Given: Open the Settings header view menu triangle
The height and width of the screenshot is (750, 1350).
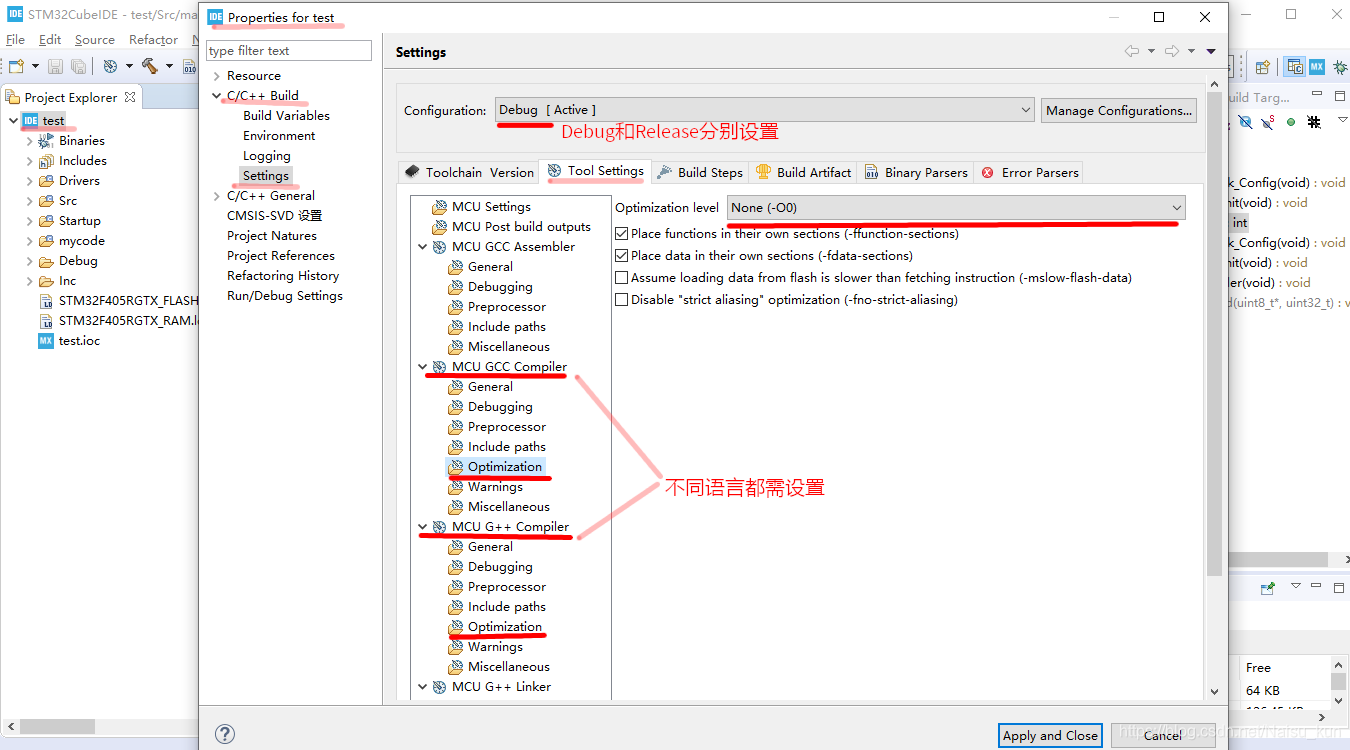Looking at the screenshot, I should [x=1211, y=51].
